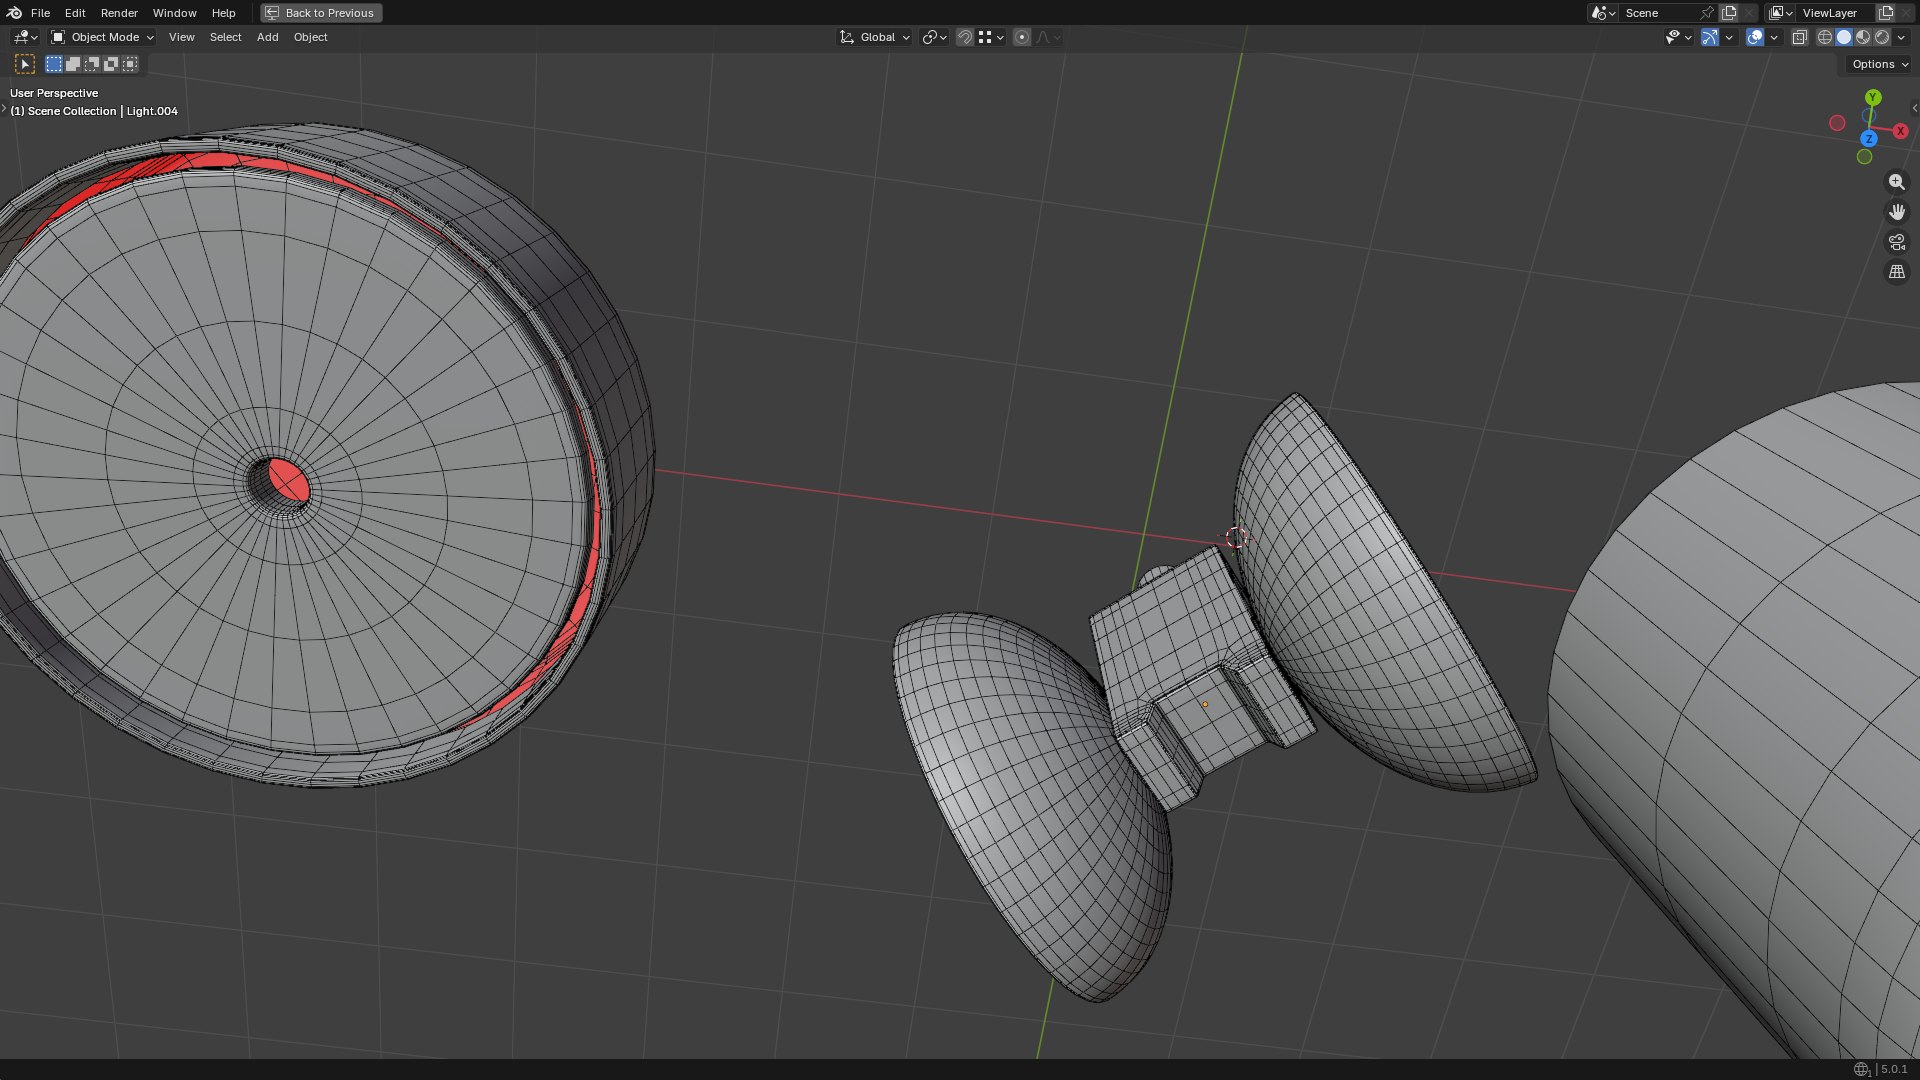Open the editor type dropdown
Viewport: 1920px width, 1080px height.
(25, 37)
